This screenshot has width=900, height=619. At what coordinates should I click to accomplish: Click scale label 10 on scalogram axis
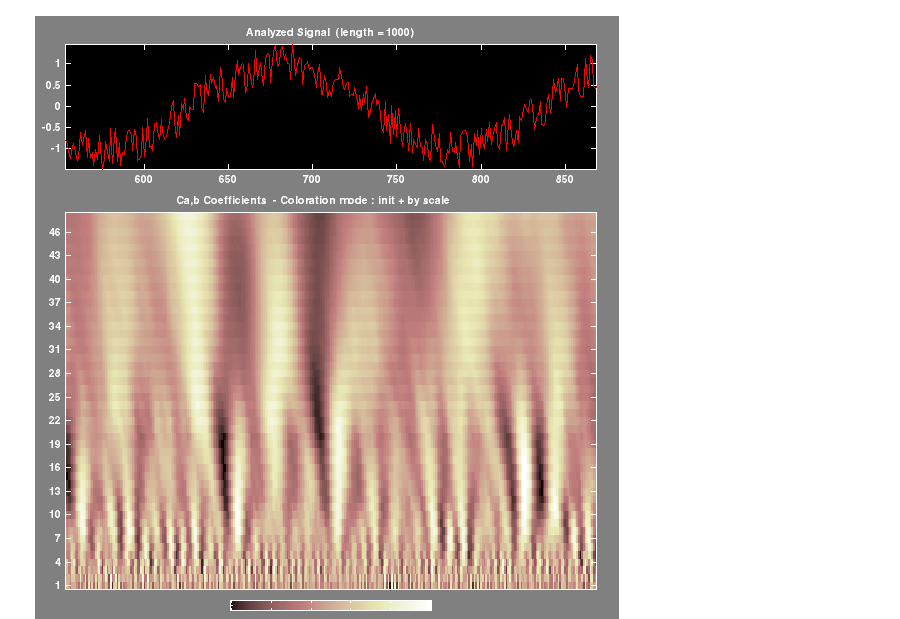pyautogui.click(x=55, y=514)
